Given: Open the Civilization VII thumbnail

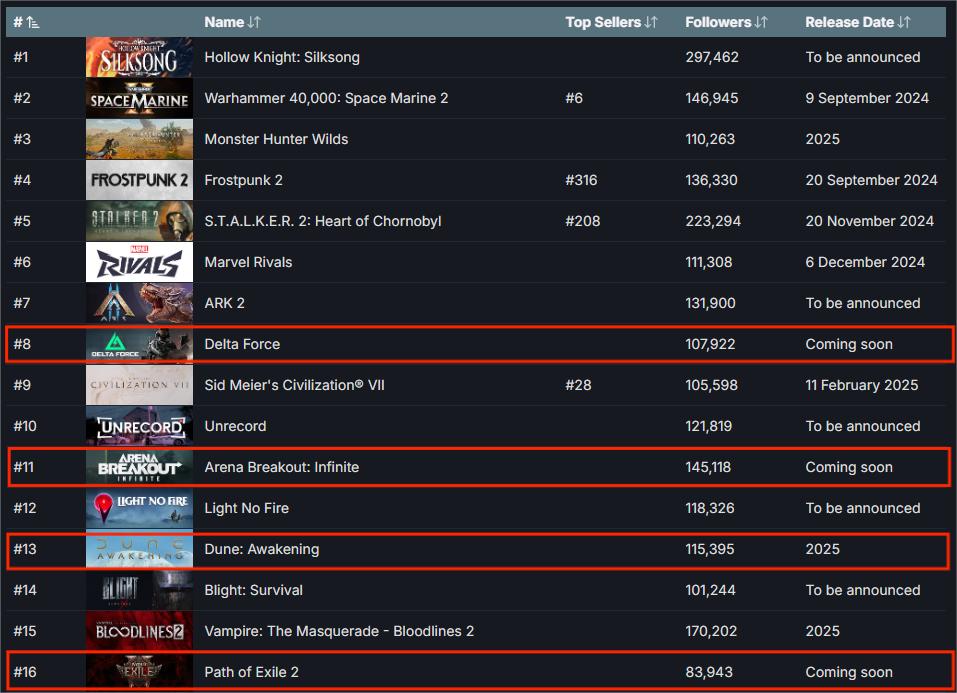Looking at the screenshot, I should click(139, 385).
